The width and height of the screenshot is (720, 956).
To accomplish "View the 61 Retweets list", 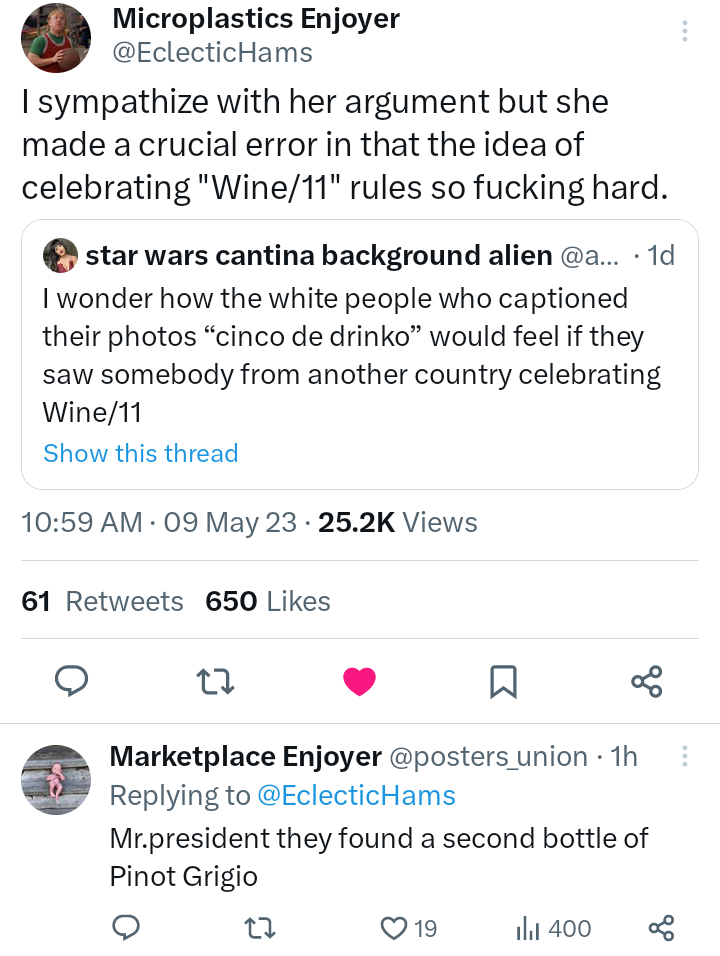I will click(x=102, y=601).
